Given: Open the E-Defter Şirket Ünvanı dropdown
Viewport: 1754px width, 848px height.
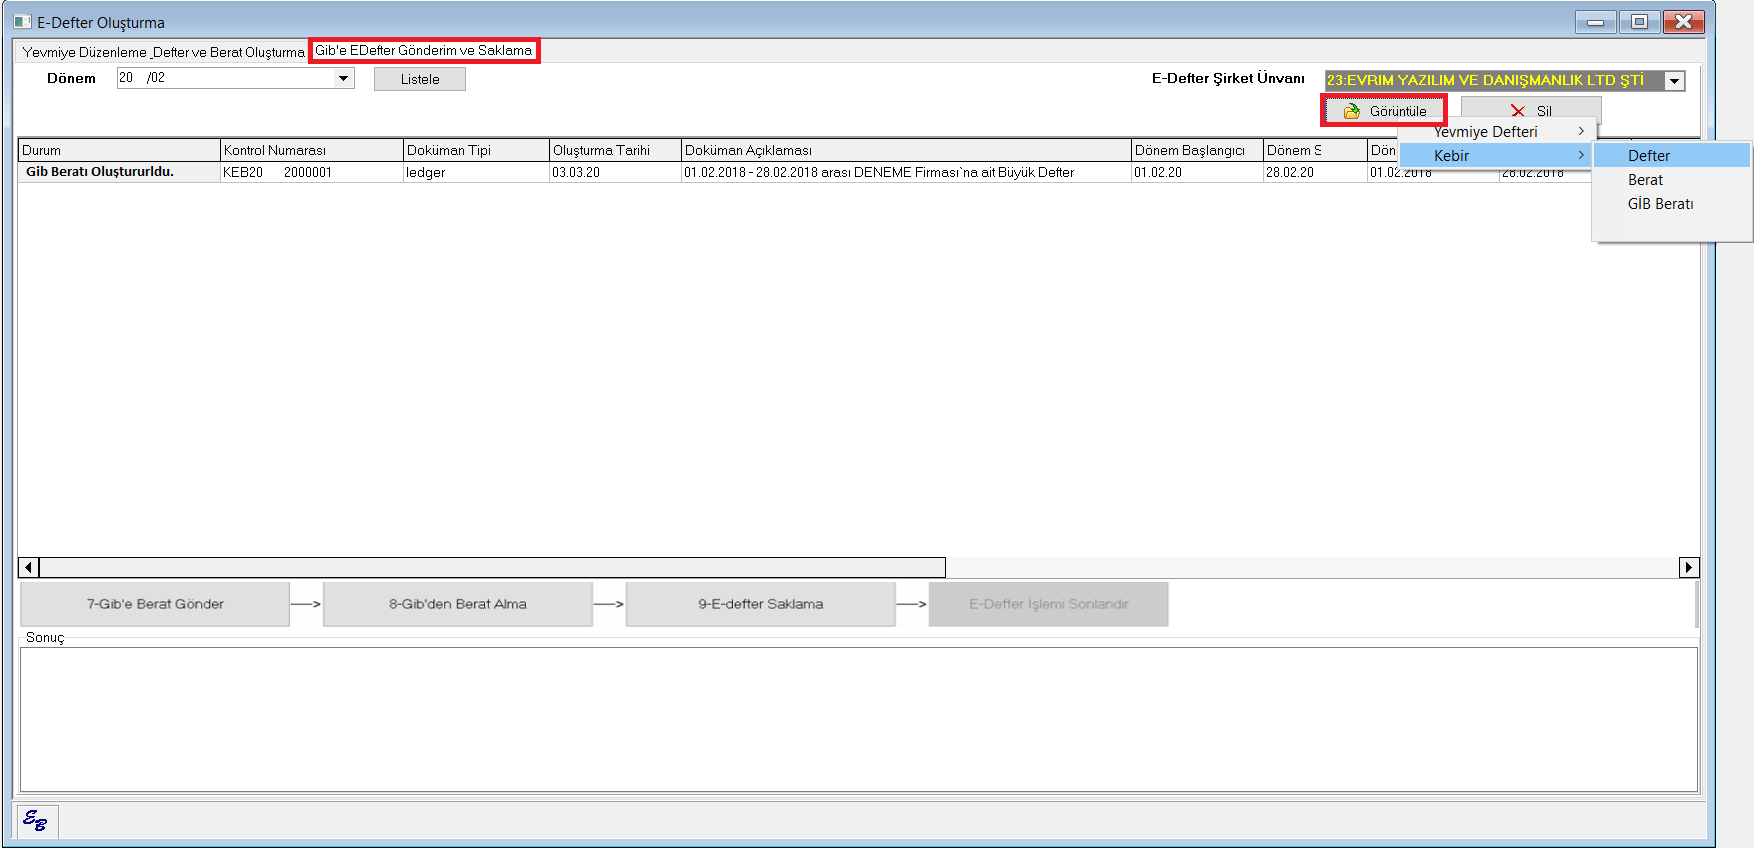Looking at the screenshot, I should [x=1675, y=81].
